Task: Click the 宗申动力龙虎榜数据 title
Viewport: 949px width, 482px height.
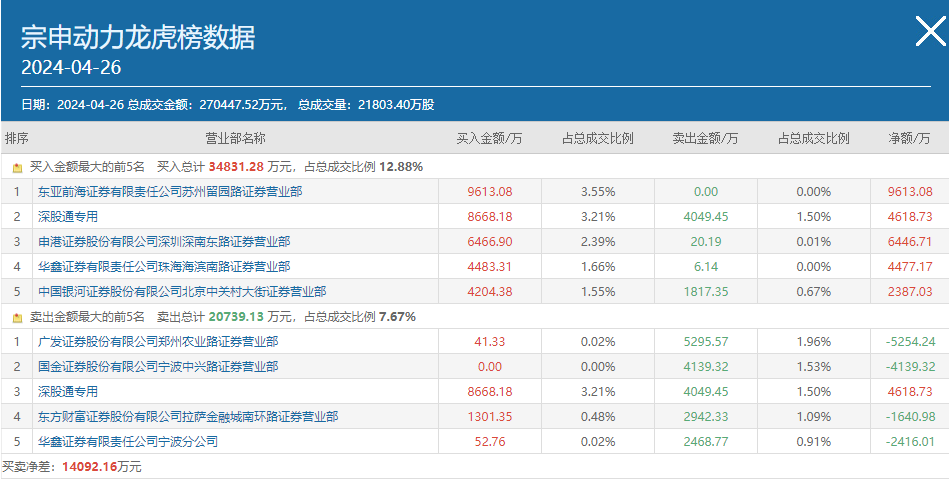Action: click(138, 38)
